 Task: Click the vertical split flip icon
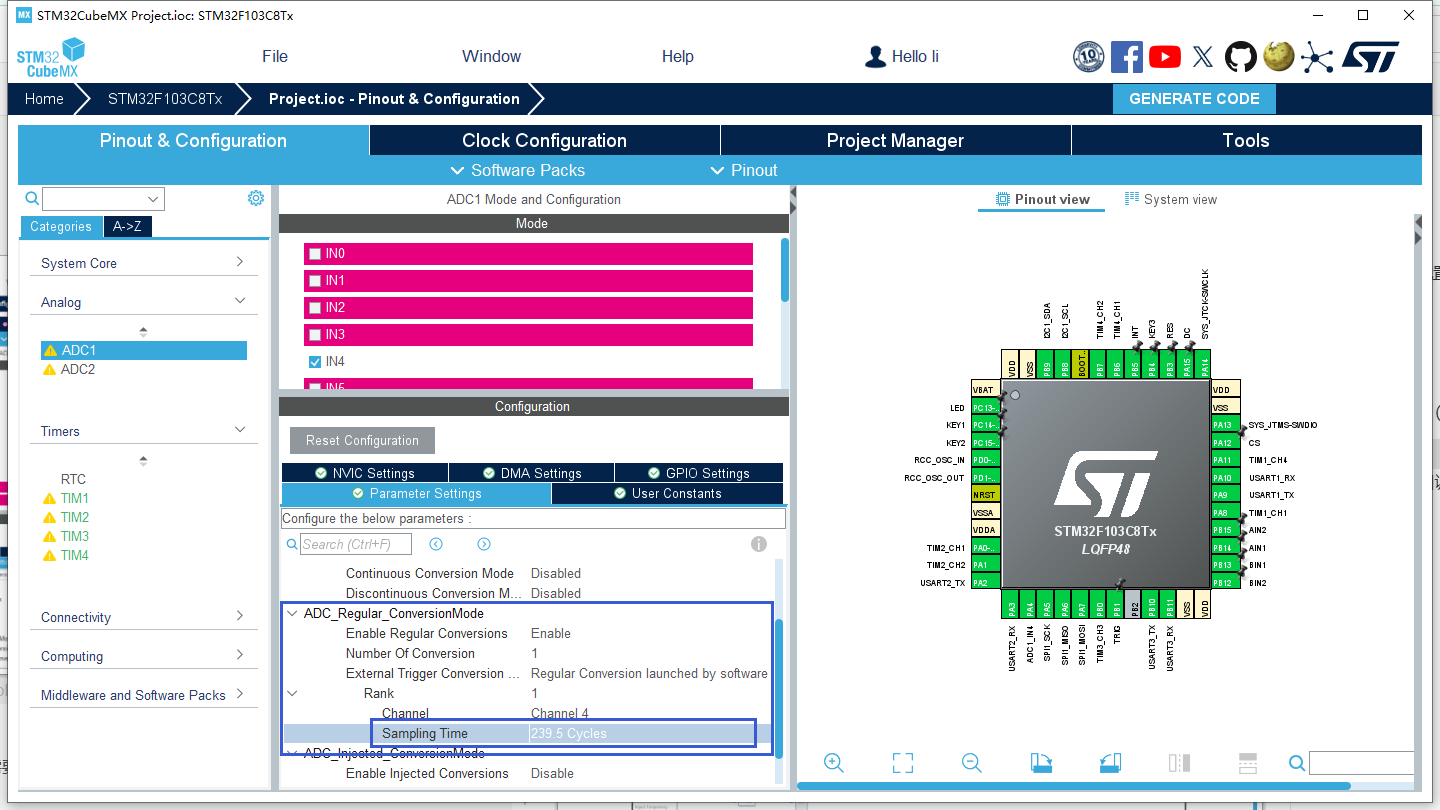tap(1179, 763)
